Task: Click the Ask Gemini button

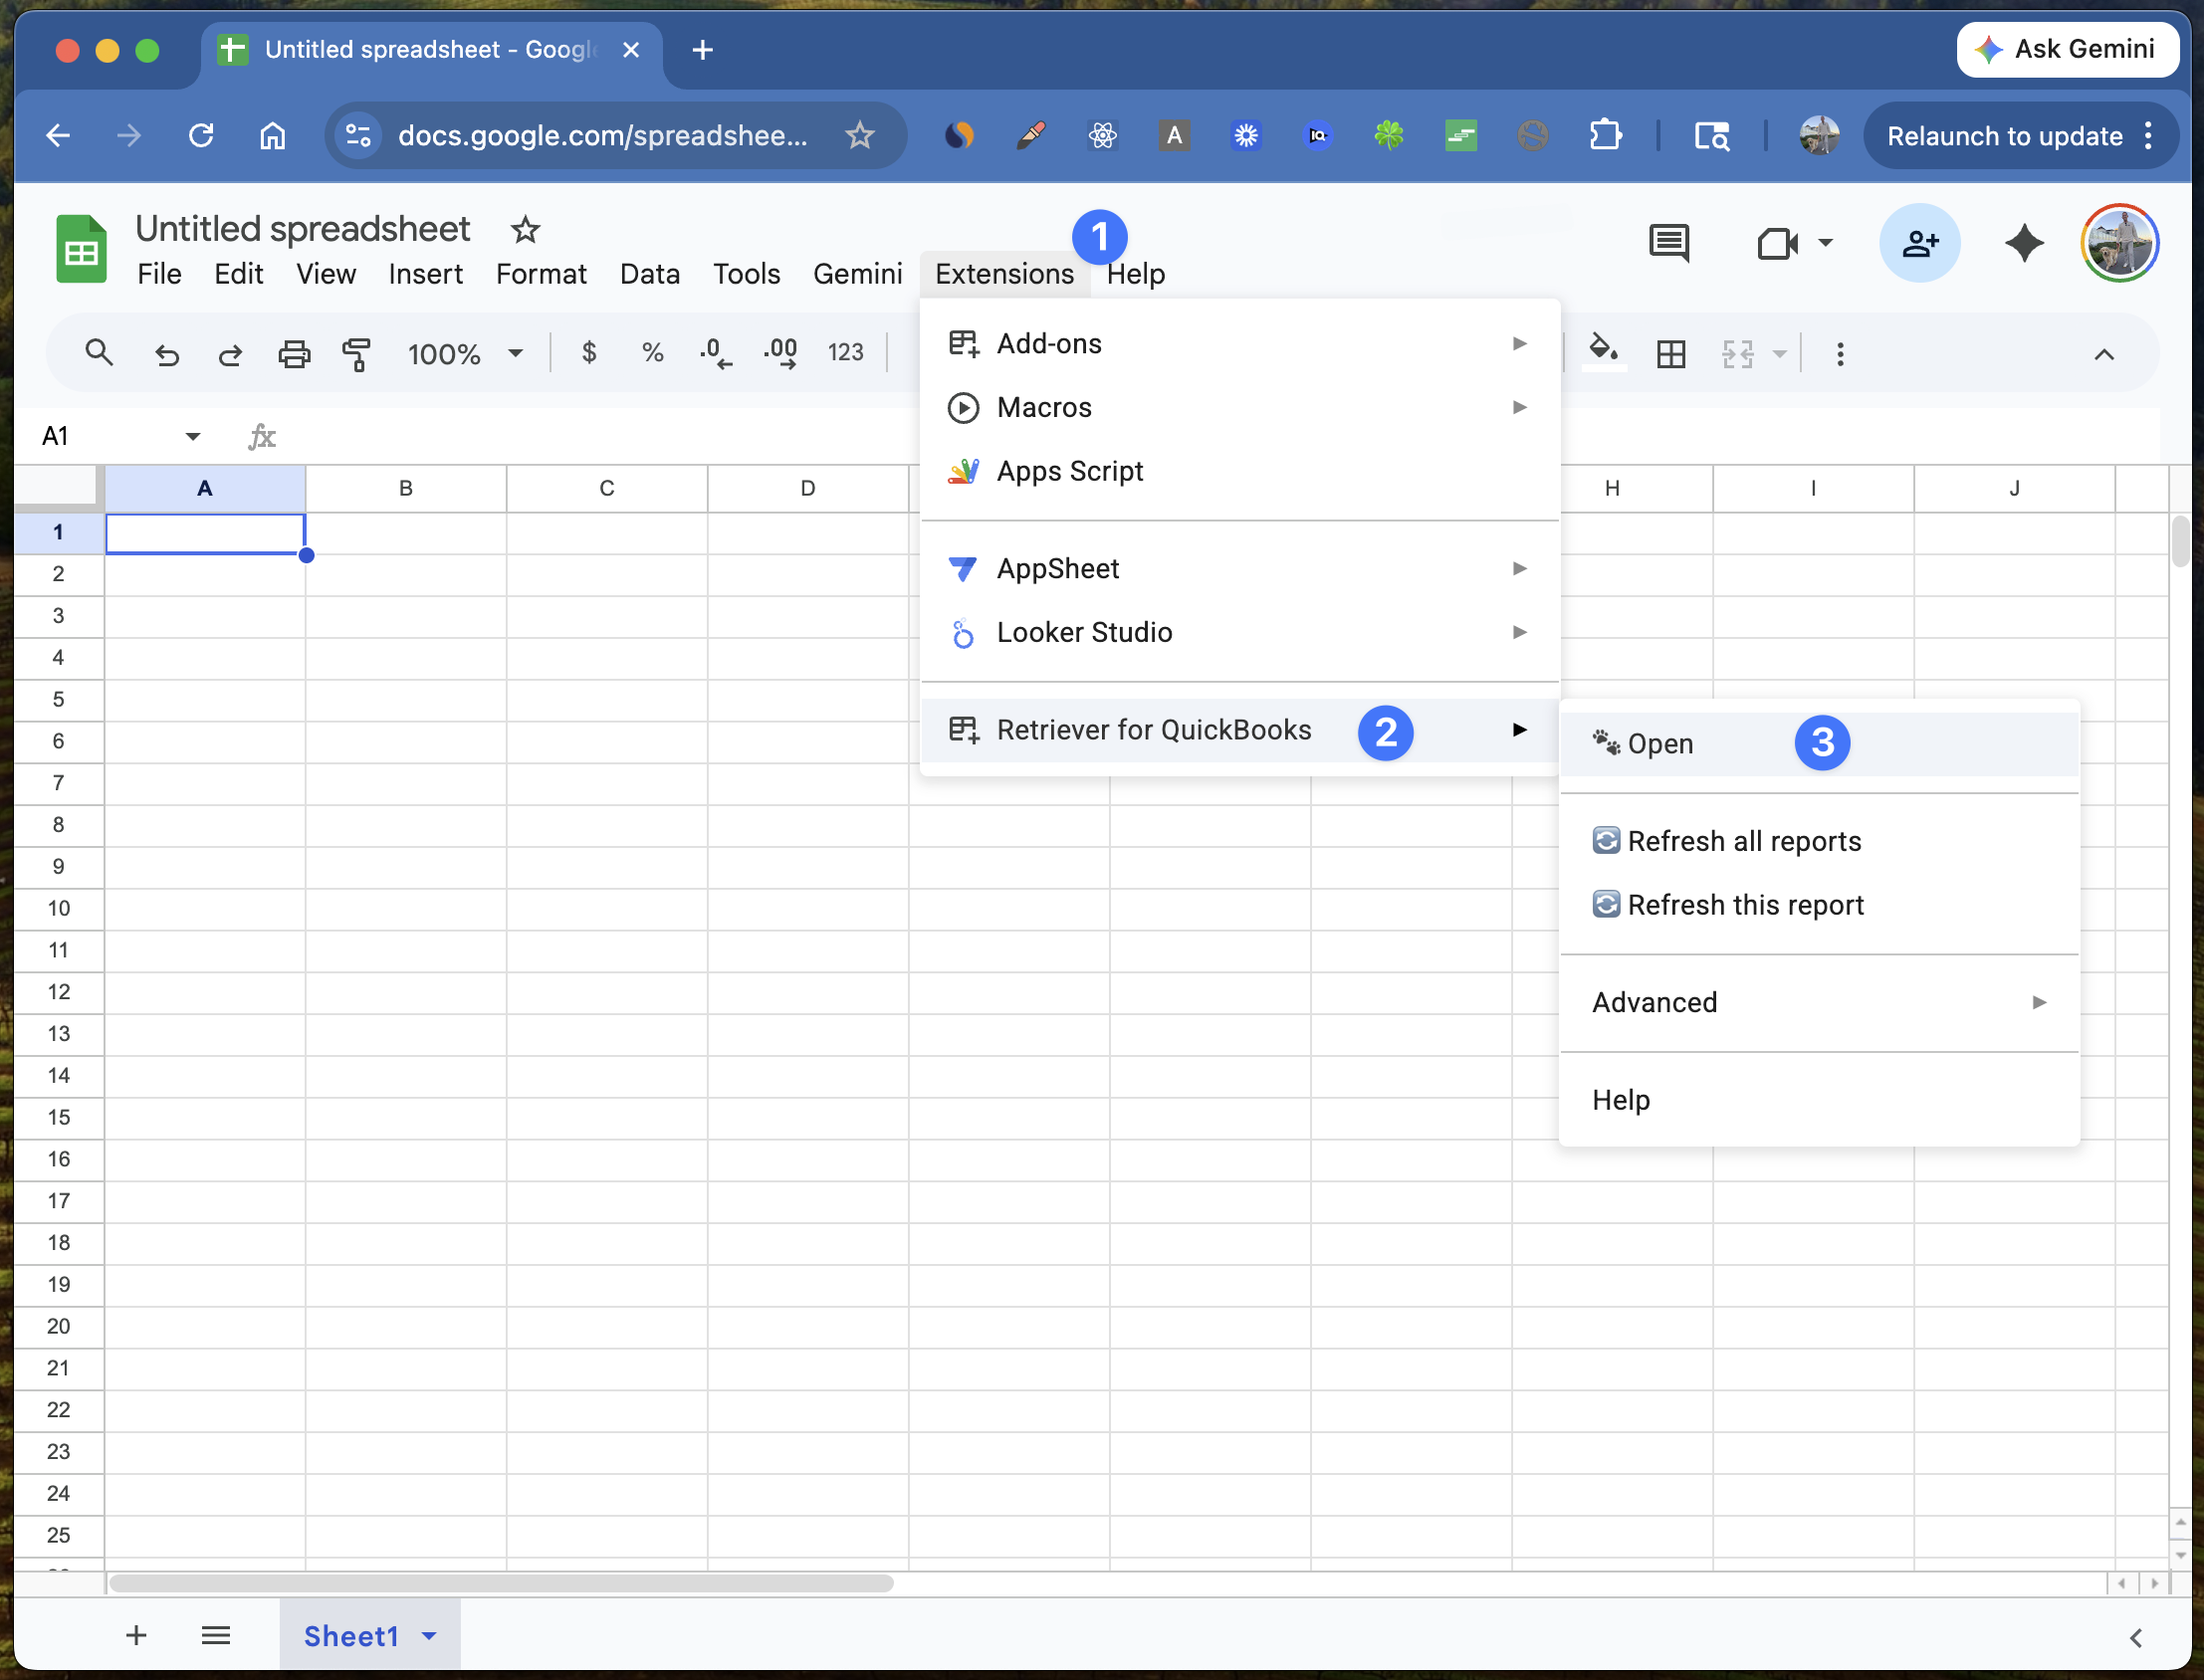Action: tap(2068, 49)
